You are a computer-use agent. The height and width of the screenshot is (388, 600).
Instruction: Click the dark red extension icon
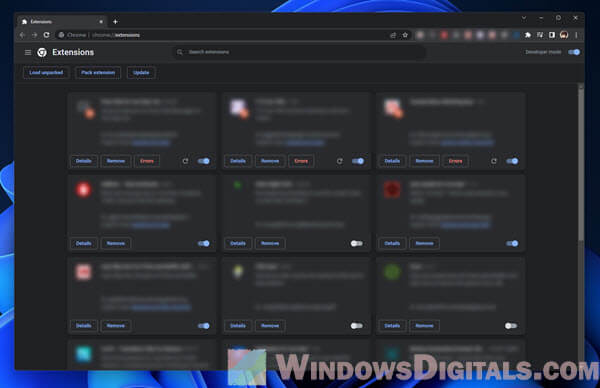click(x=392, y=189)
